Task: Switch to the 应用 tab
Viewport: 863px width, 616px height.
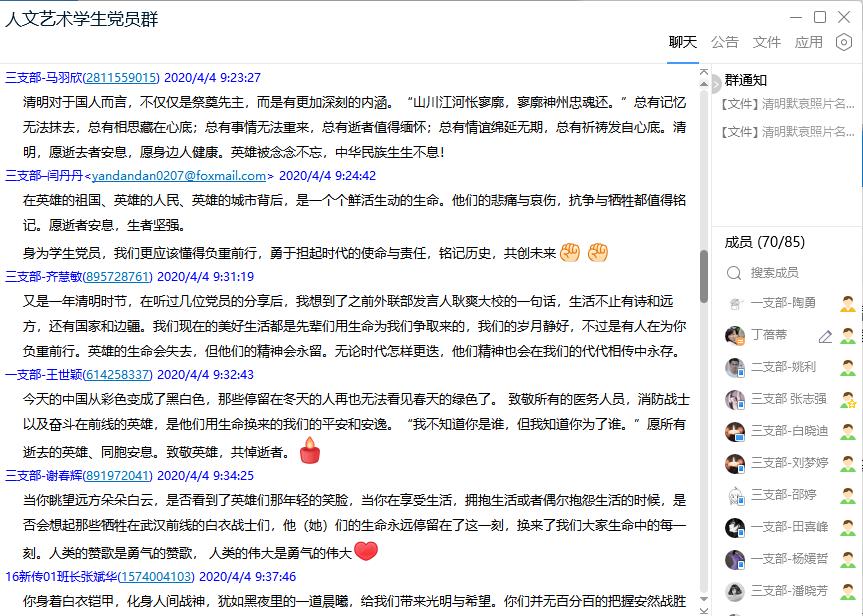Action: coord(808,42)
